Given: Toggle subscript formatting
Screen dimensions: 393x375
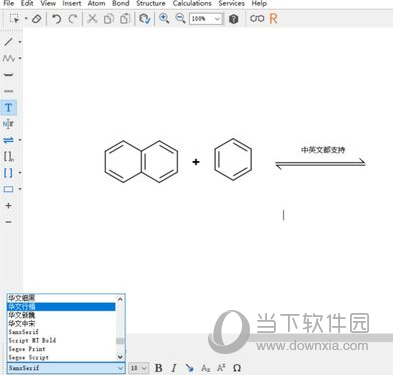Looking at the screenshot, I should tap(206, 368).
